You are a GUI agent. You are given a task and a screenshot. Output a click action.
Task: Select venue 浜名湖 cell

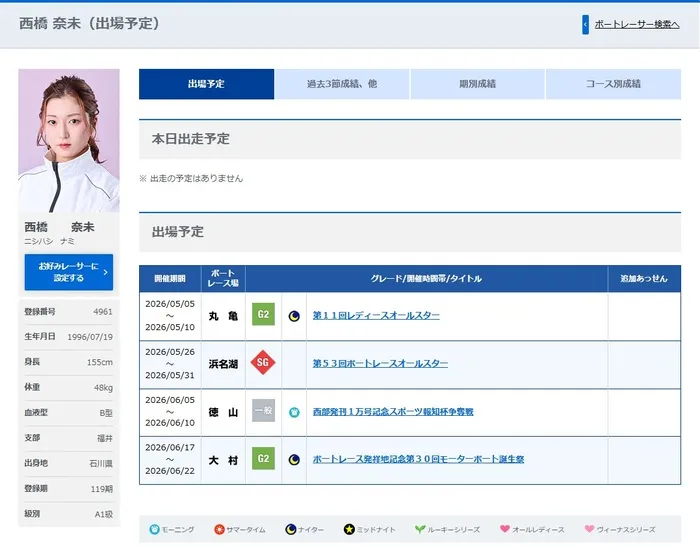(x=223, y=364)
